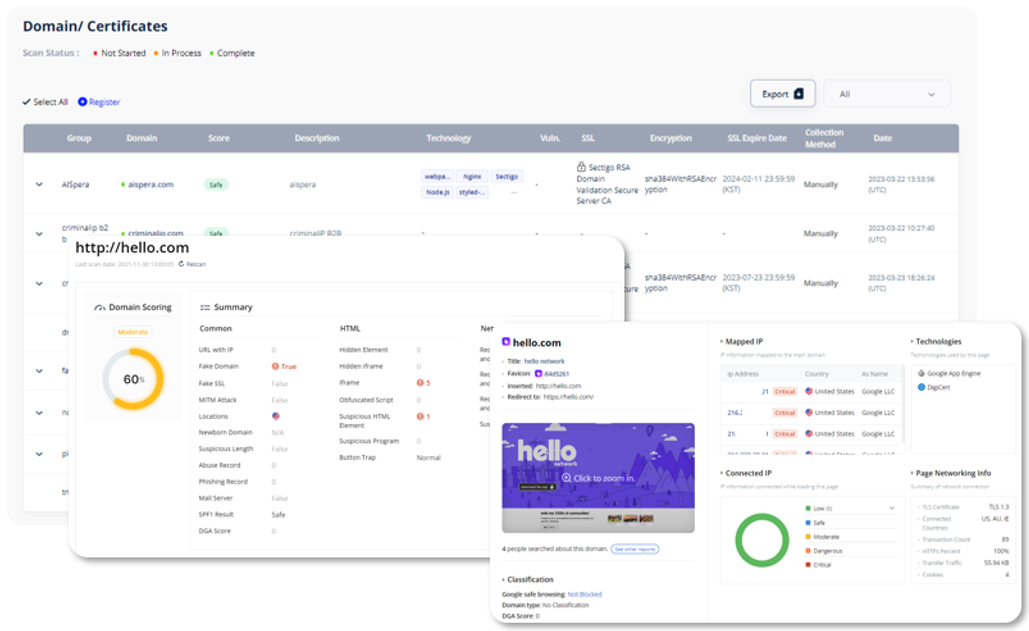
Task: Show more technologies via ellipsis in AISpera row
Action: point(514,193)
